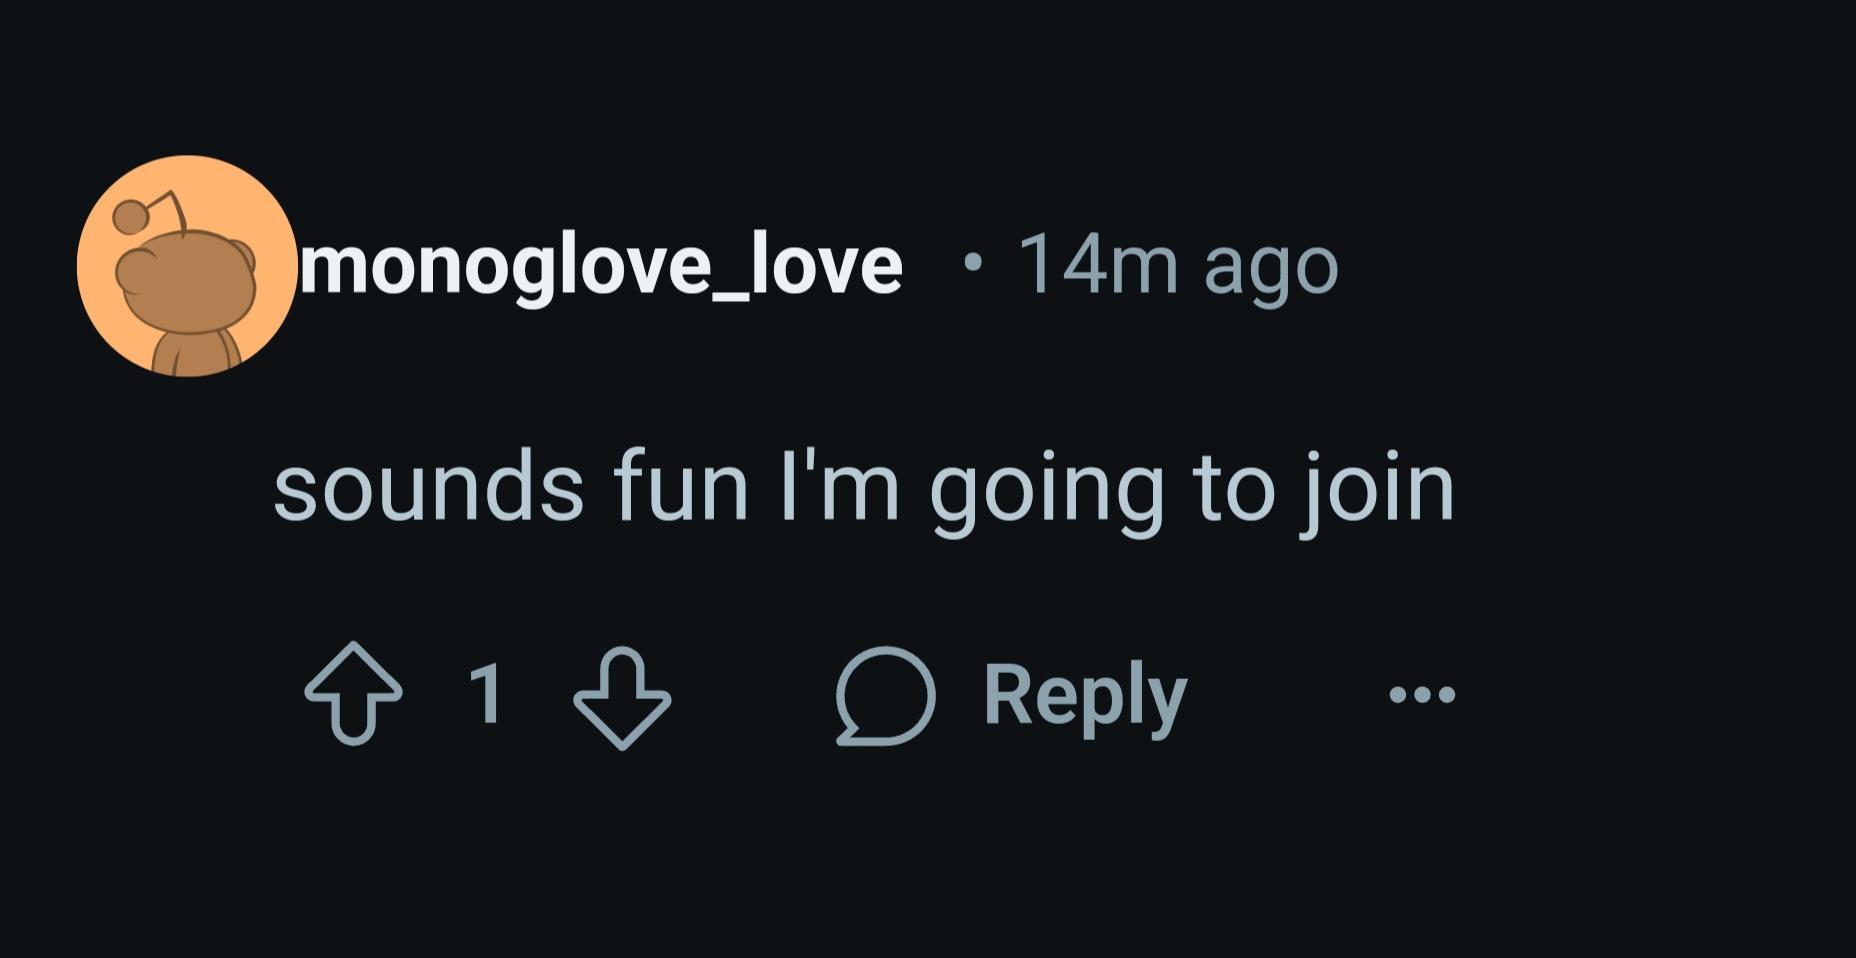Viewport: 1856px width, 958px height.
Task: Reply to the 'sounds fun' comment
Action: coord(1085,696)
